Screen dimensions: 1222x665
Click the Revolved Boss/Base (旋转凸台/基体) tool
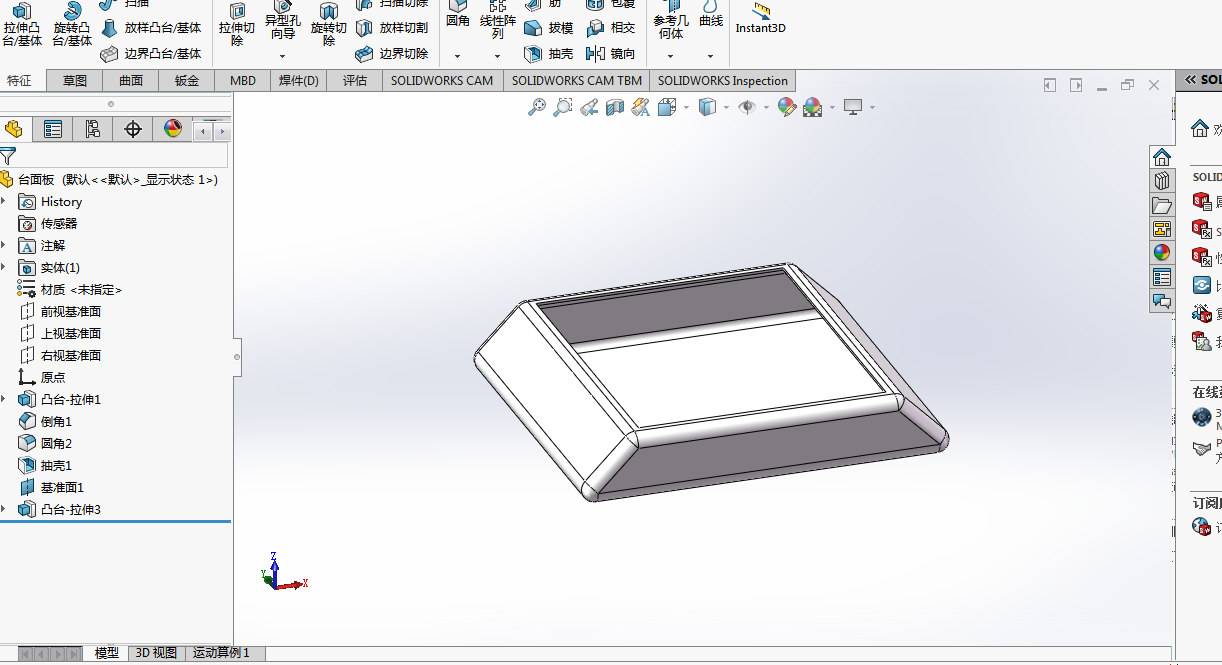click(72, 25)
